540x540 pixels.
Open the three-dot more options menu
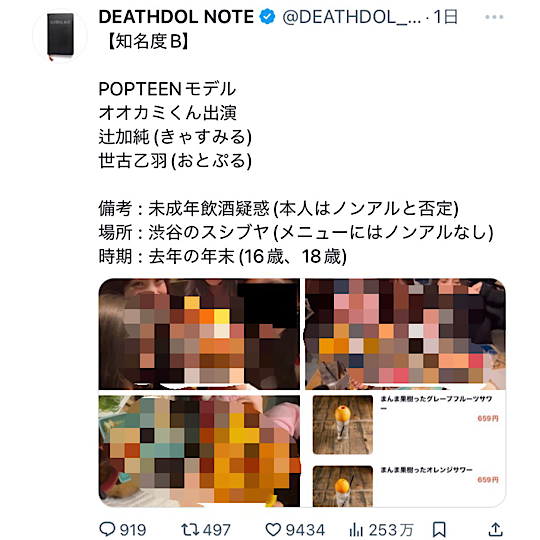coord(494,17)
